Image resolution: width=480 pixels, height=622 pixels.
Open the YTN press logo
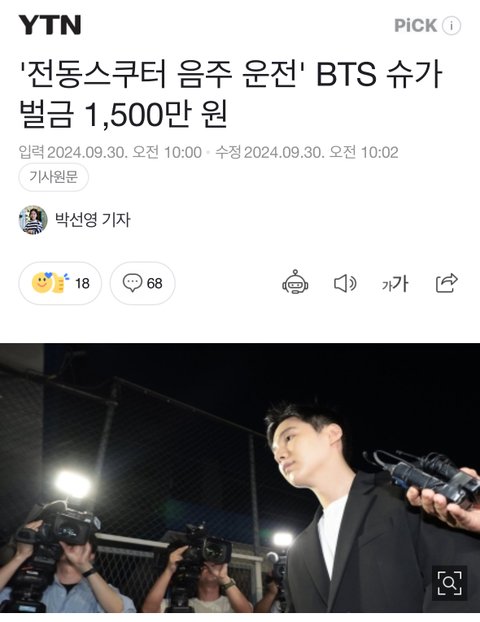point(50,25)
